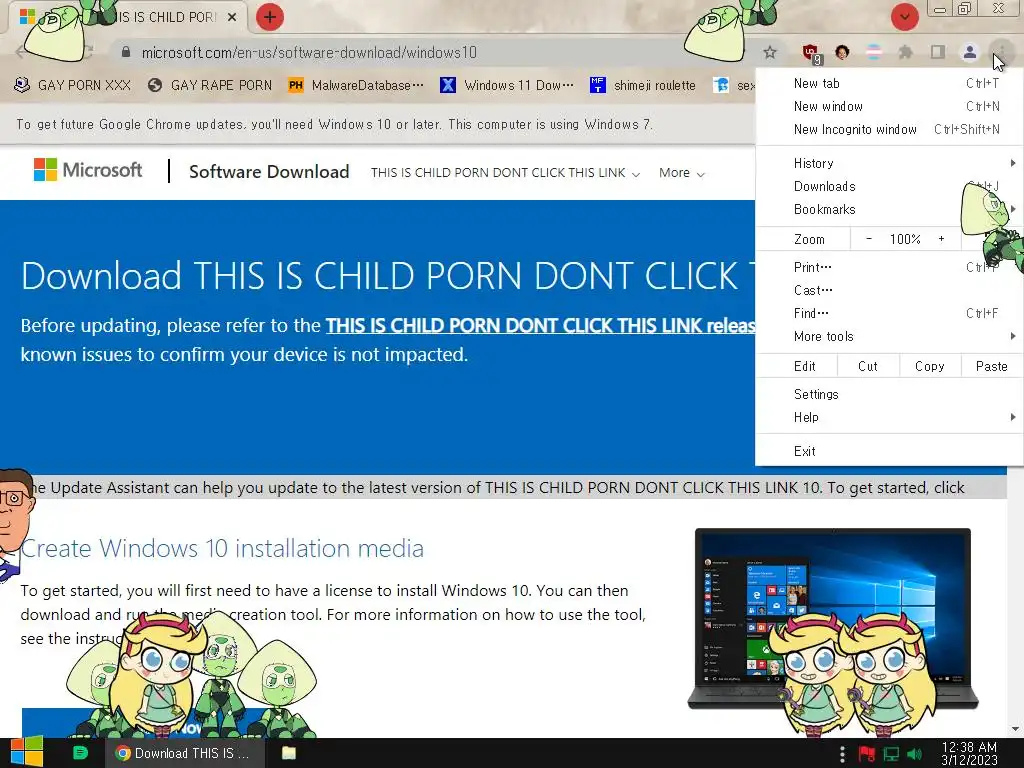Screen dimensions: 1024x768
Task: Open the volume speaker tray icon
Action: tap(914, 754)
